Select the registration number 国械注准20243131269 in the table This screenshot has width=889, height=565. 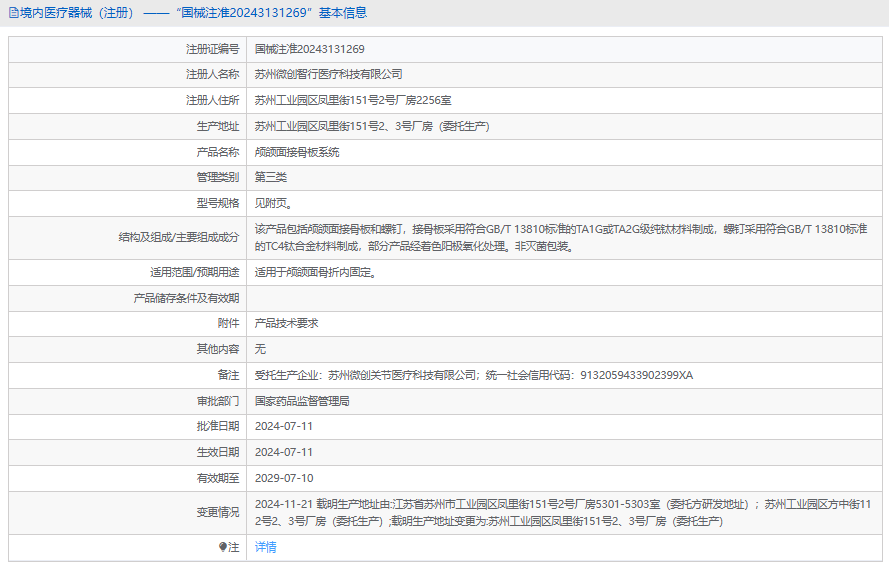click(x=309, y=49)
